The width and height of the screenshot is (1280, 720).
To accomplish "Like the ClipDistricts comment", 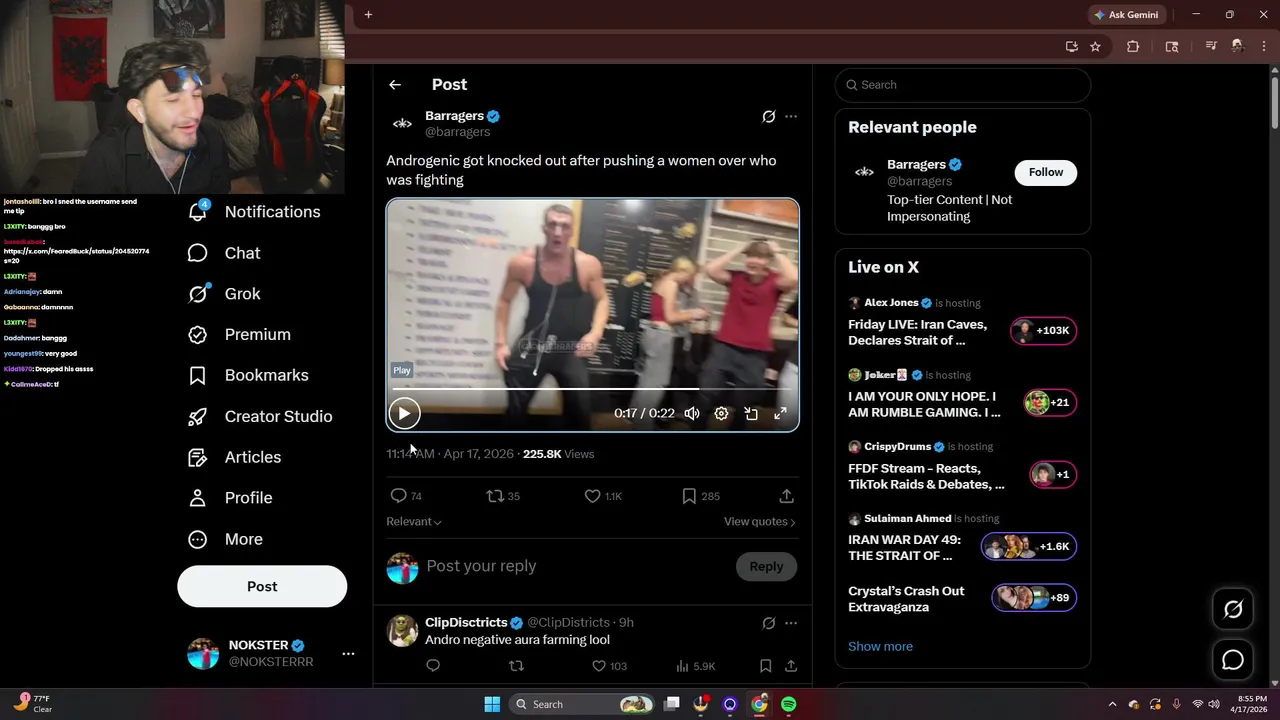I will [609, 666].
